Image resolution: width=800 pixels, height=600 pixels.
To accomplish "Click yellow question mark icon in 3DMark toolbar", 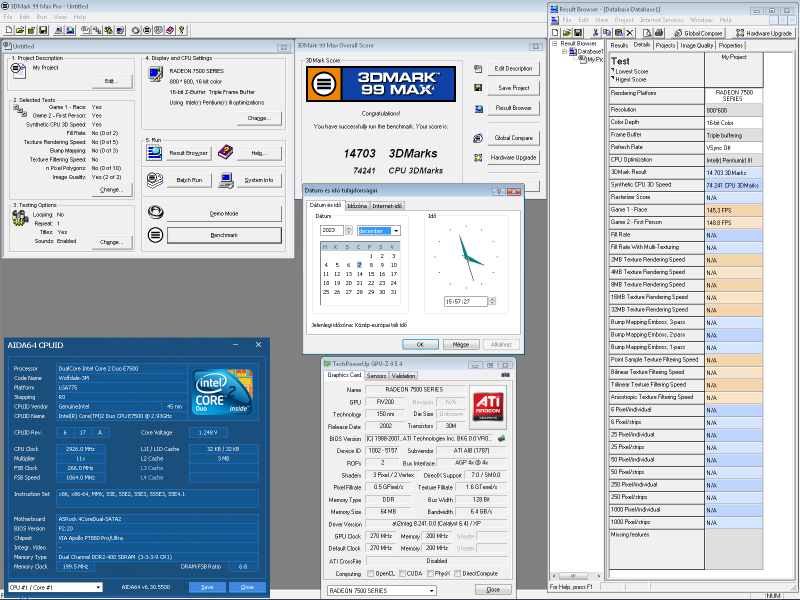I will tap(181, 30).
